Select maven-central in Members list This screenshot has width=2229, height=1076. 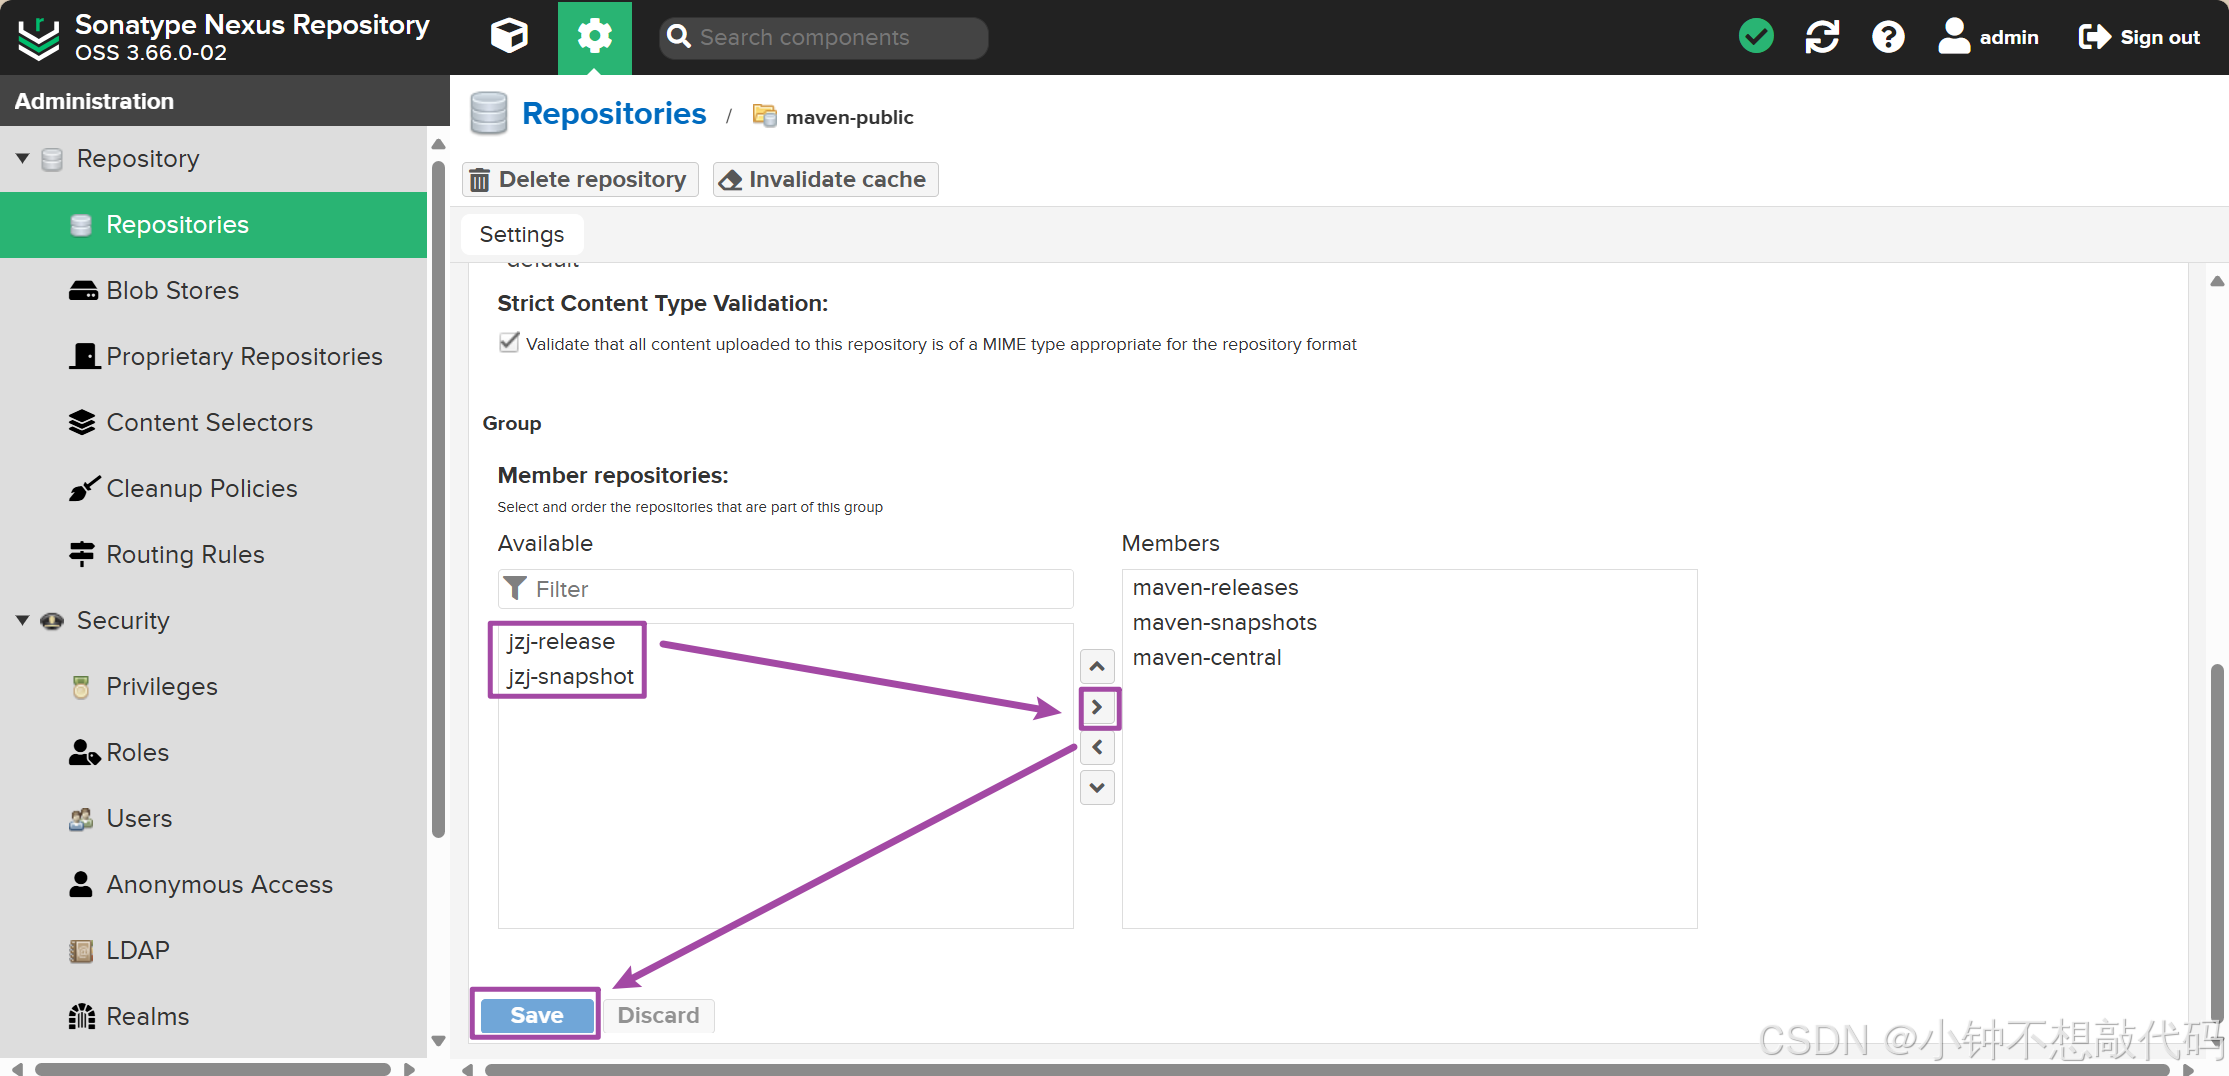pos(1206,658)
